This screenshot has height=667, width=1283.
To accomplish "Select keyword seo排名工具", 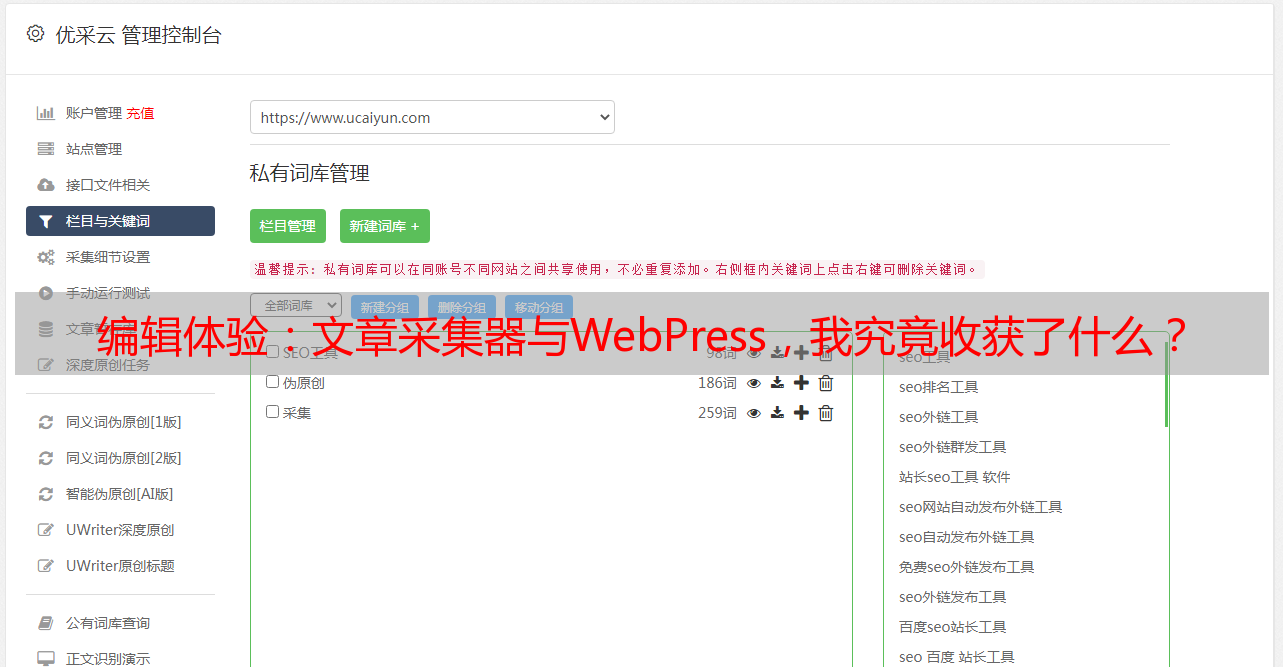I will [938, 387].
